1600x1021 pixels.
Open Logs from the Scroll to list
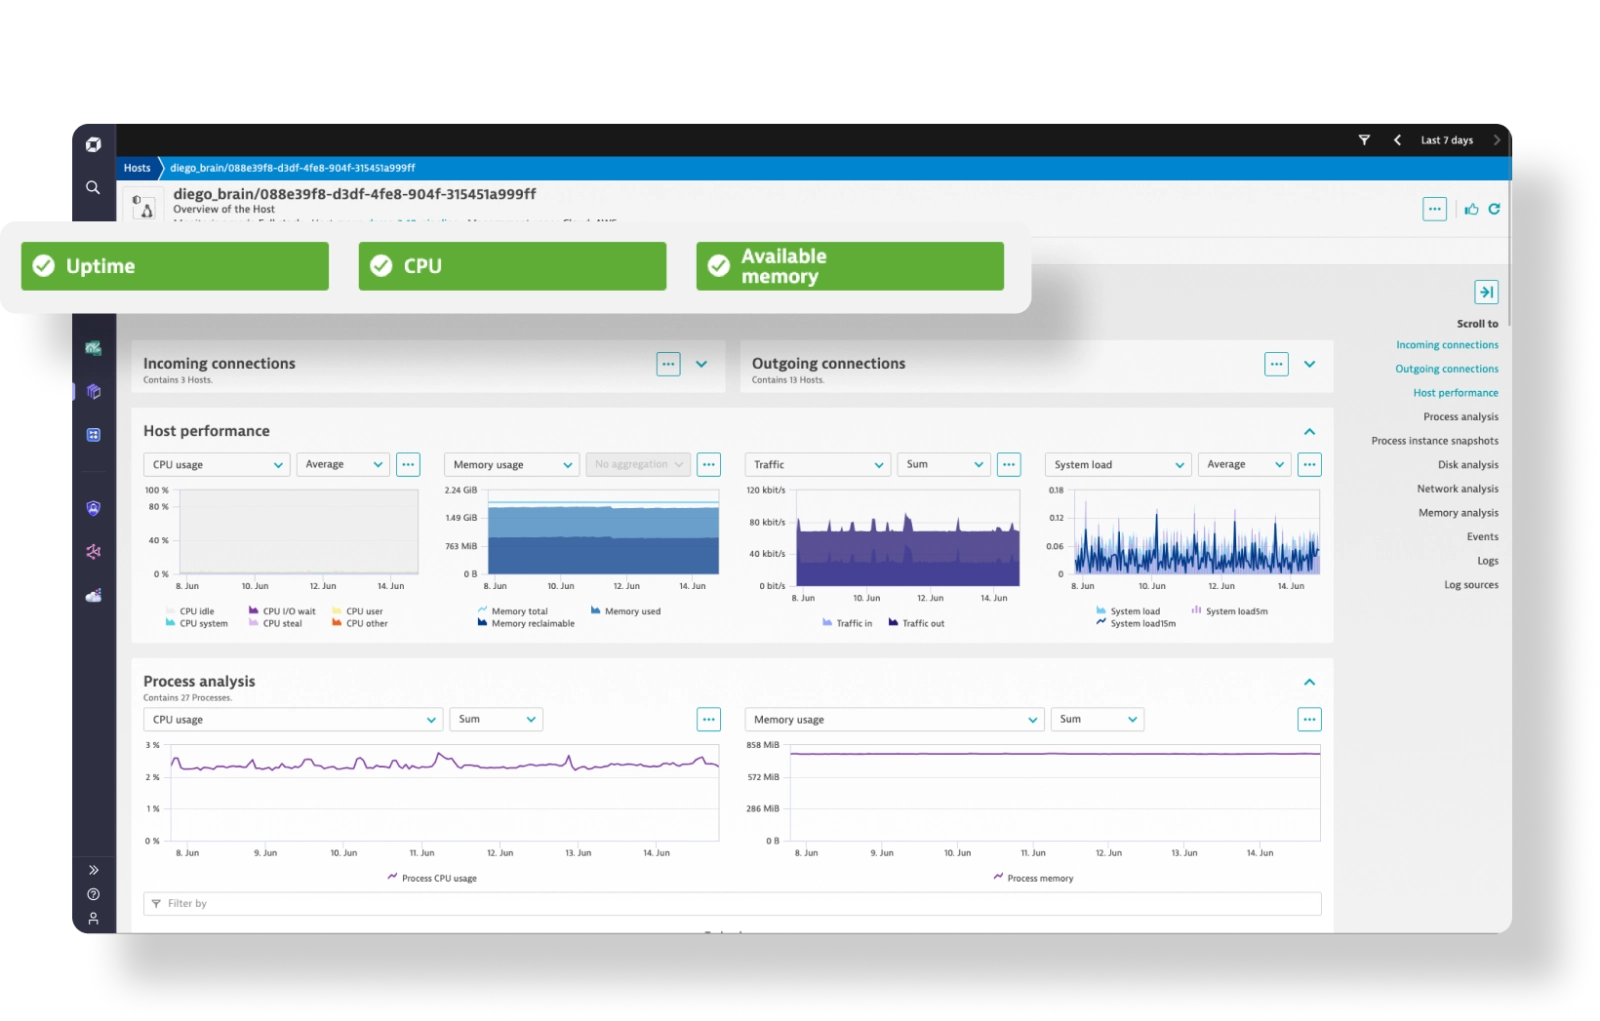click(x=1488, y=560)
